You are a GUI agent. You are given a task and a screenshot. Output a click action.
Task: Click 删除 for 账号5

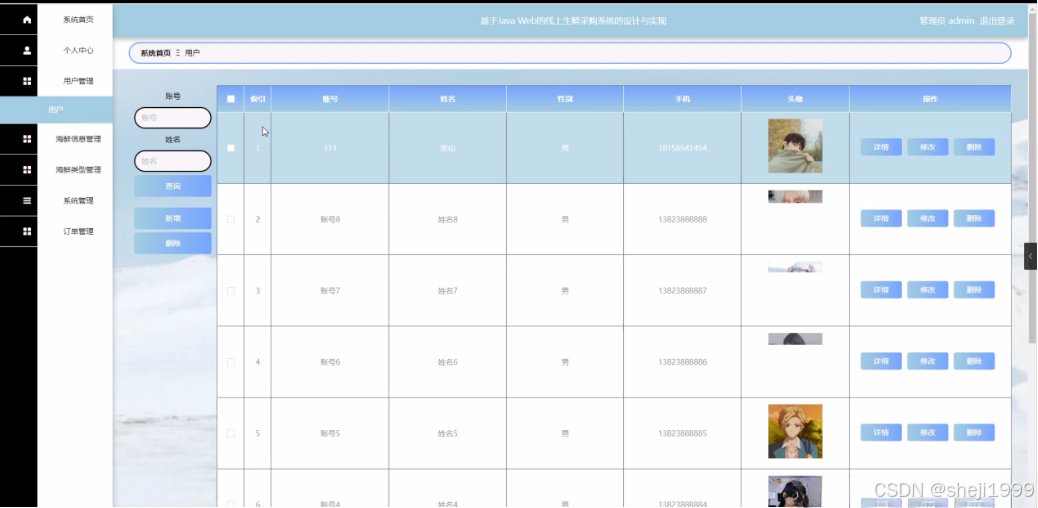[974, 432]
